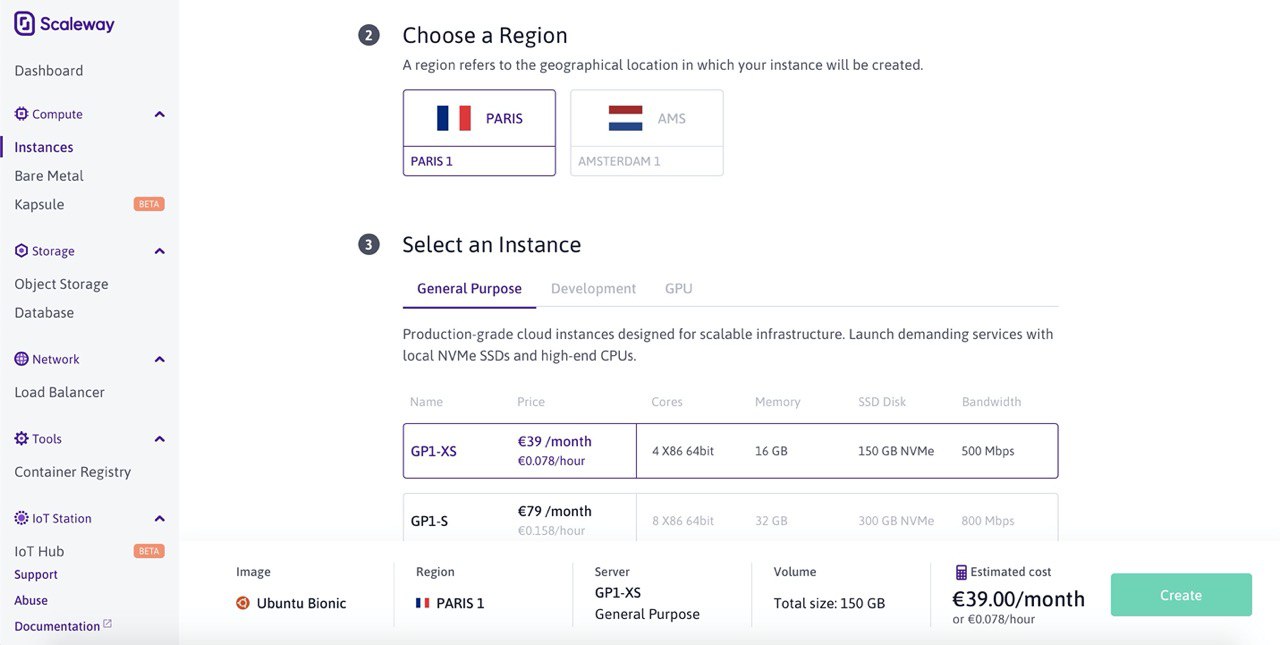The height and width of the screenshot is (645, 1280).
Task: Select the PARIS region card
Action: point(479,133)
